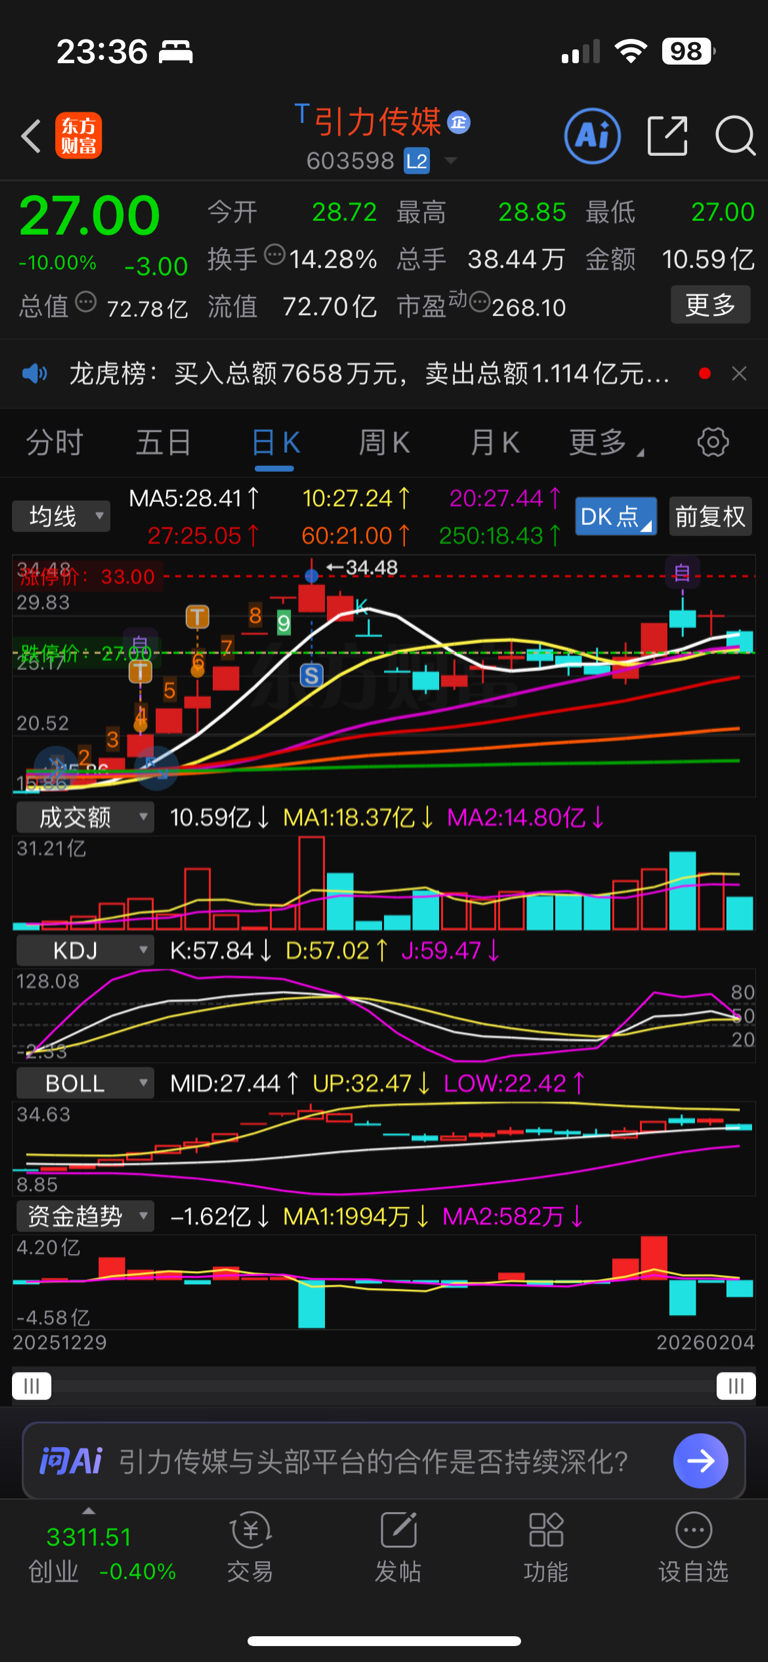Tap the purple 自 marker at chart top right
Image resolution: width=768 pixels, height=1663 pixels.
(682, 572)
